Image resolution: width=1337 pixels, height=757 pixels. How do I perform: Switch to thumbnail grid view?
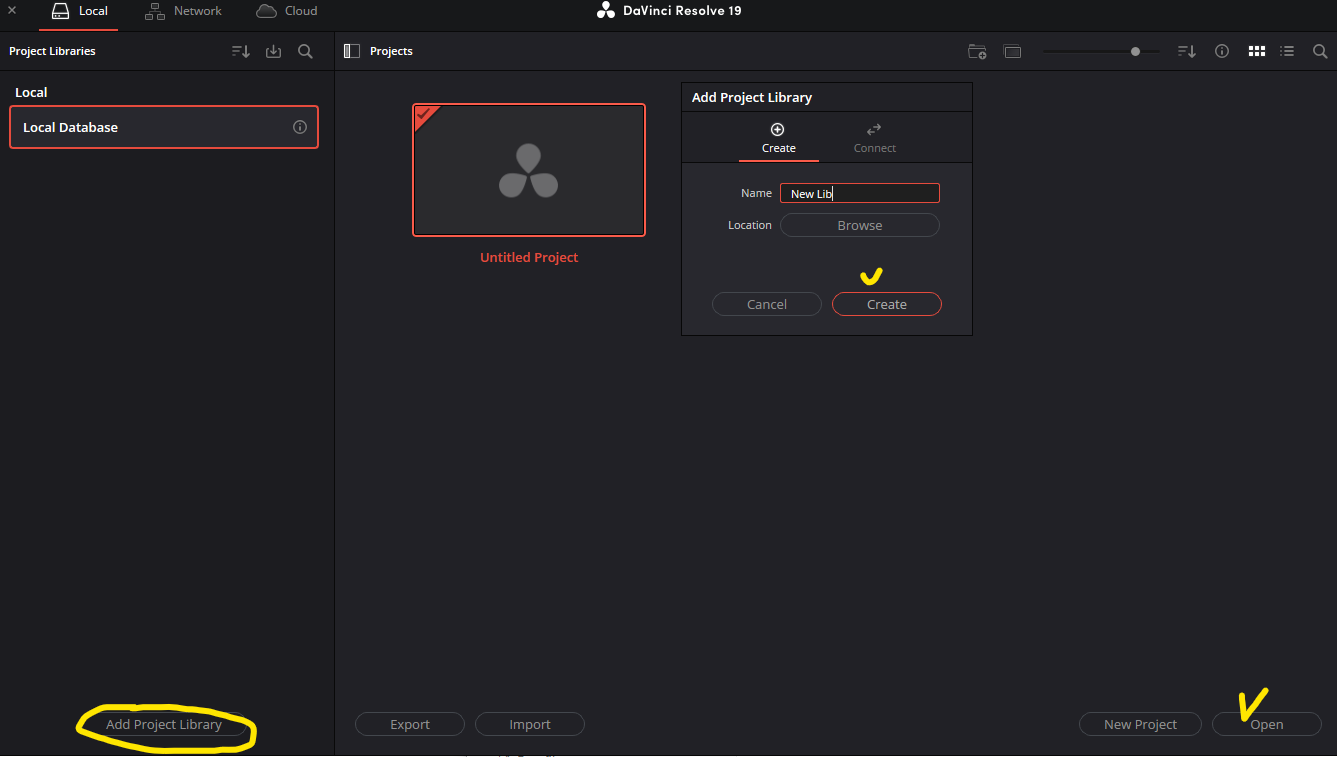pyautogui.click(x=1257, y=51)
